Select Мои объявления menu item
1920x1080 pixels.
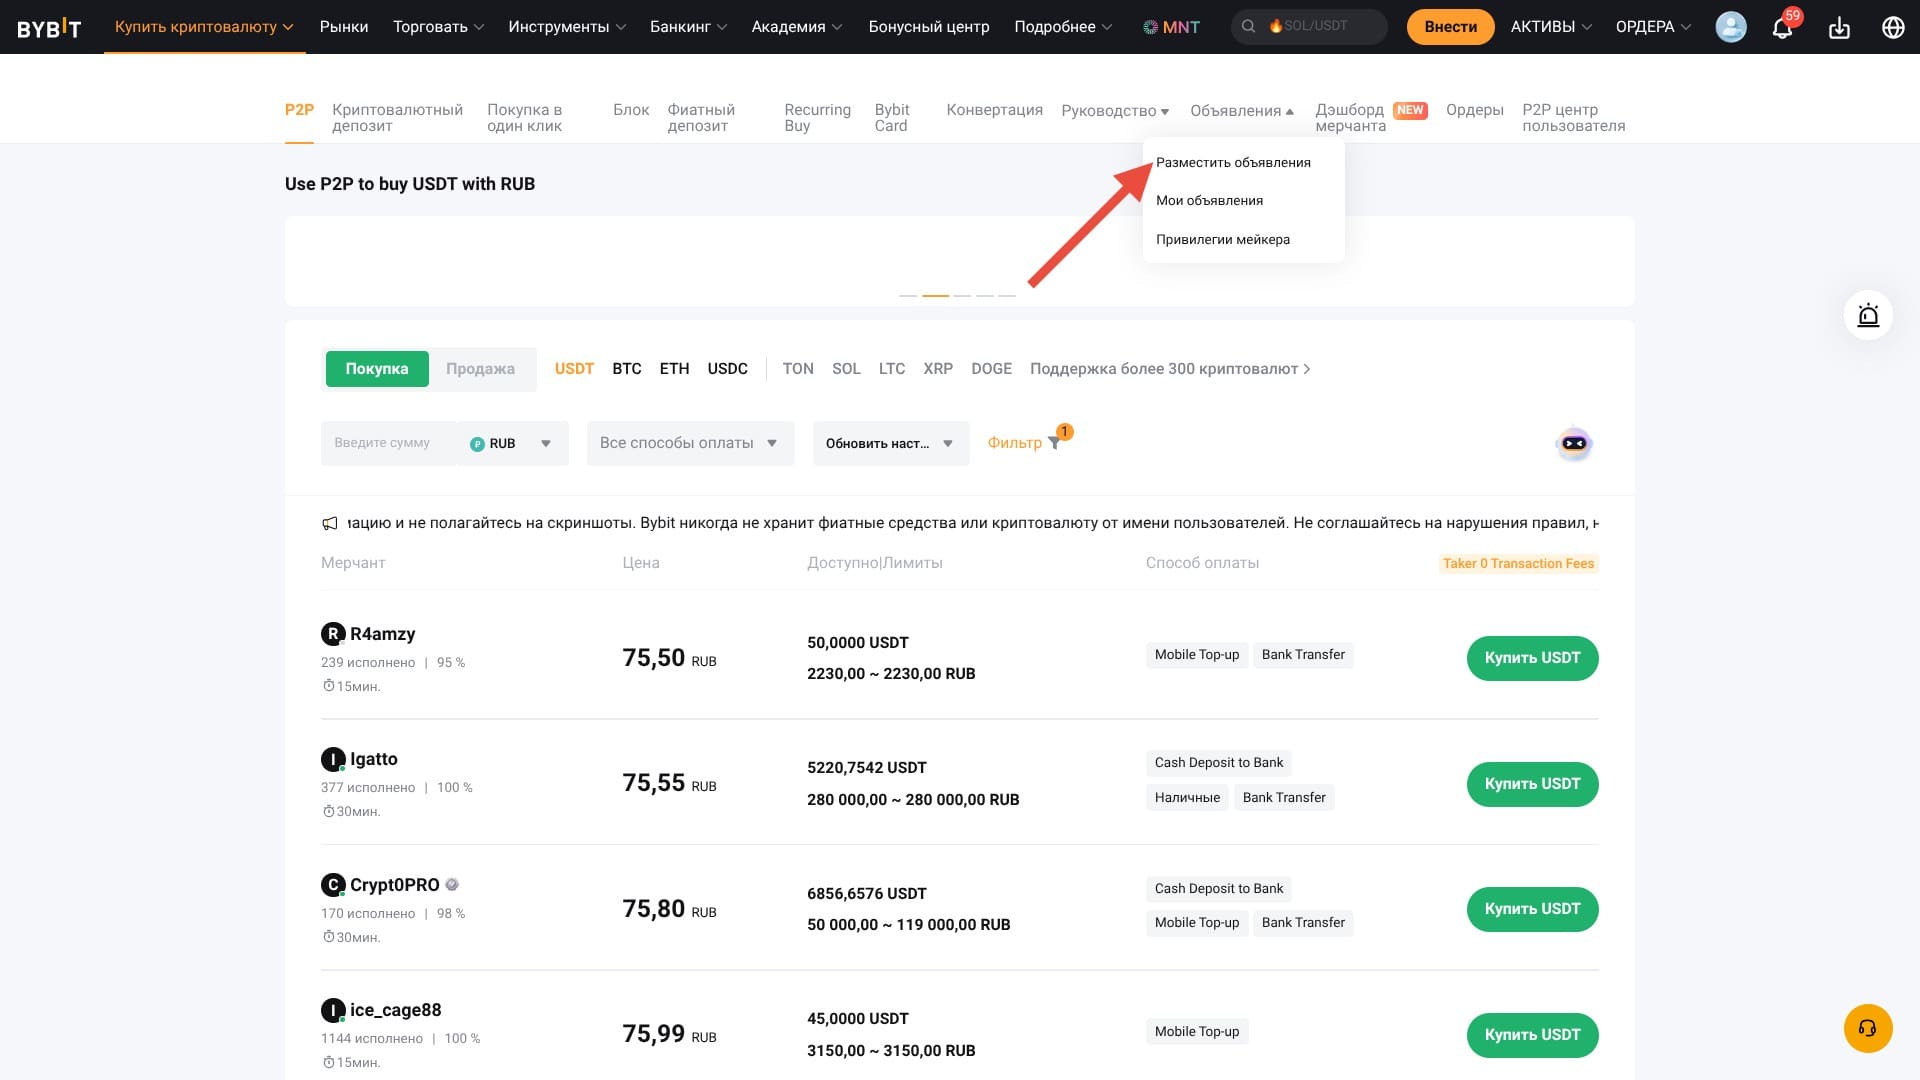click(1209, 200)
